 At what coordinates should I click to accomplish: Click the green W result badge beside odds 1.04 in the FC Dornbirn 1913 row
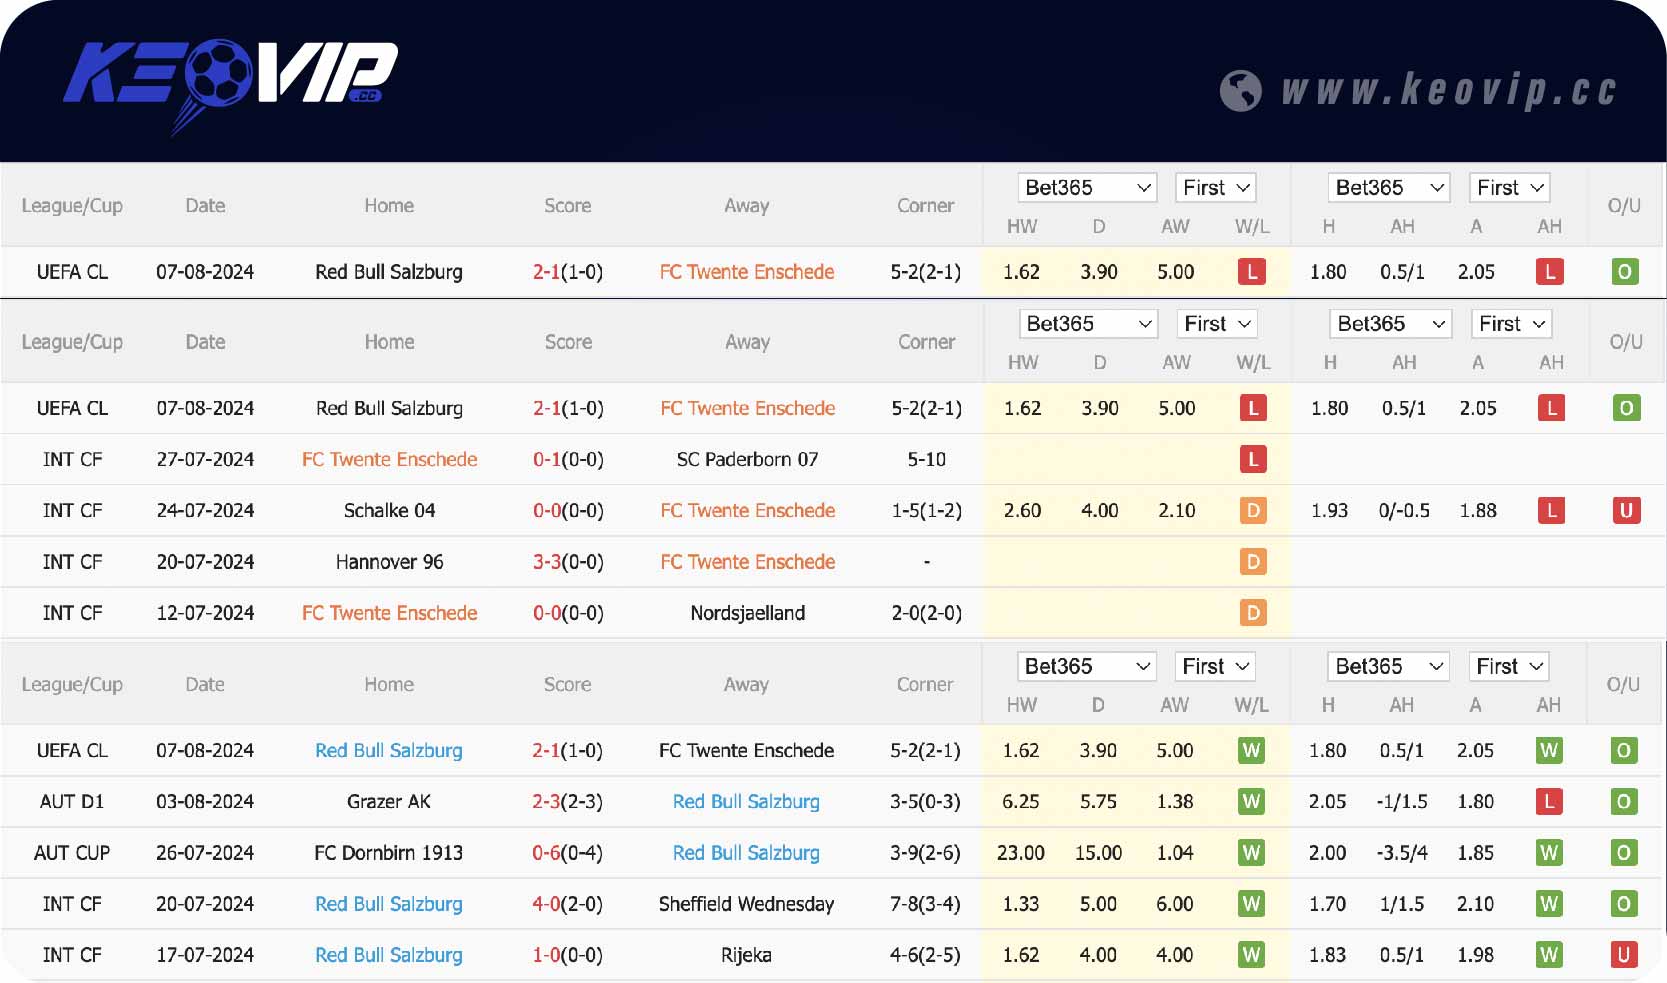pyautogui.click(x=1251, y=853)
